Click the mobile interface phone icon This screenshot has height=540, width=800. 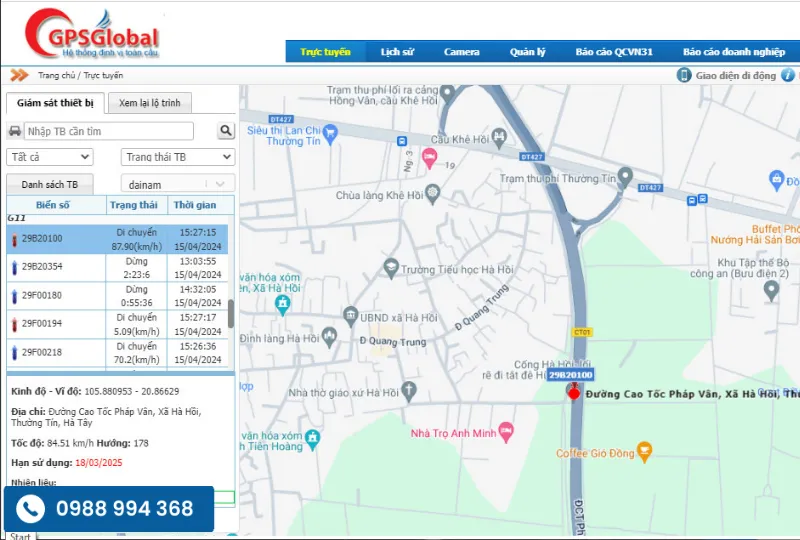685,75
